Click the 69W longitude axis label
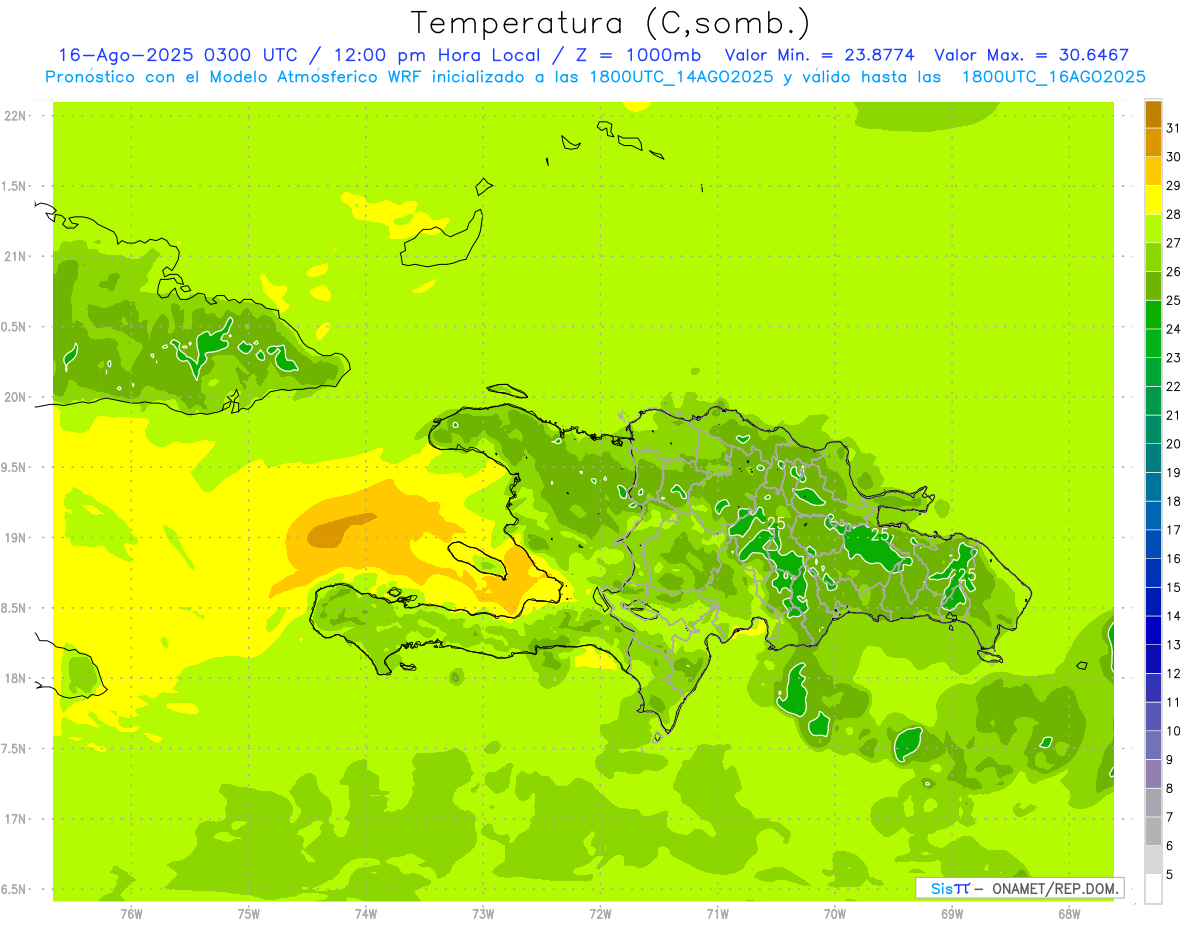The width and height of the screenshot is (1200, 927). click(x=952, y=914)
